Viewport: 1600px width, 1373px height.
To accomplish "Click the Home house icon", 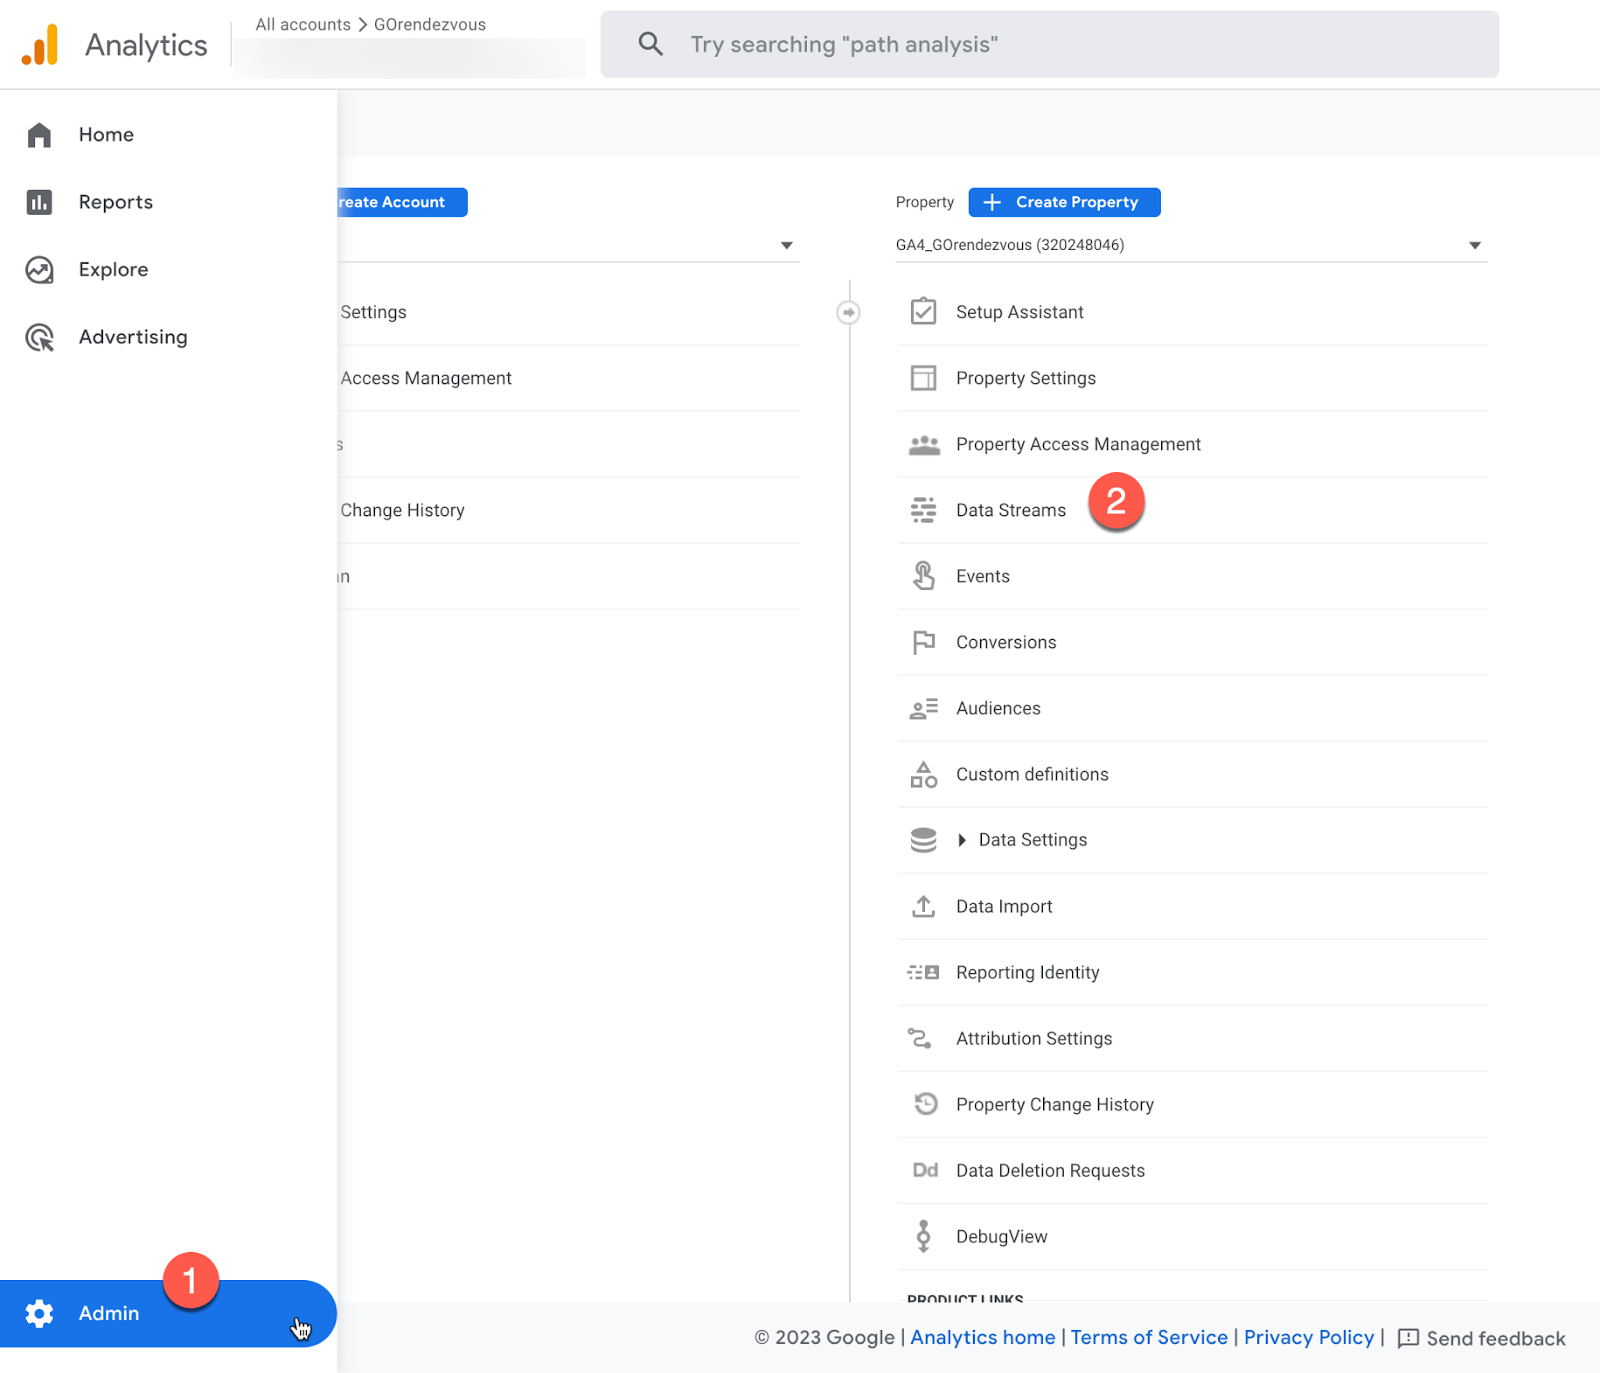I will [39, 135].
